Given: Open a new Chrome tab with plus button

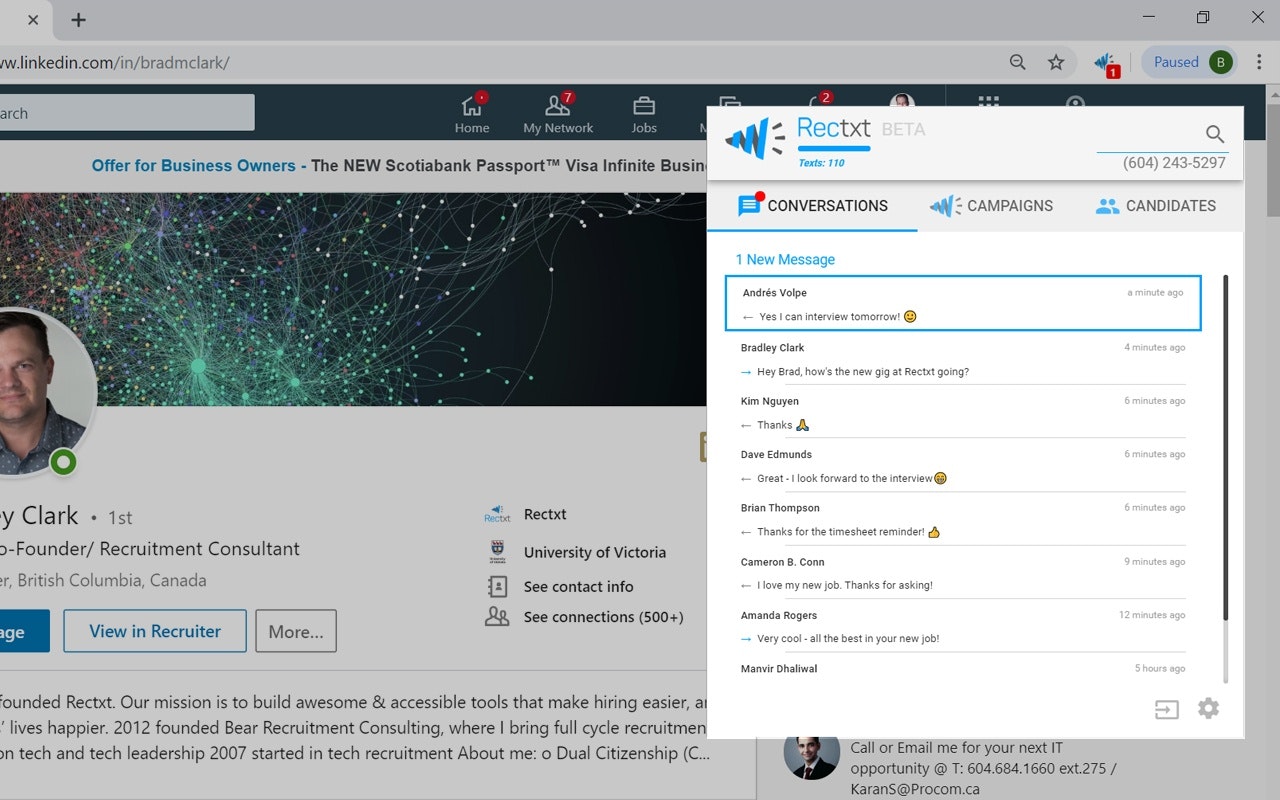Looking at the screenshot, I should [x=78, y=20].
